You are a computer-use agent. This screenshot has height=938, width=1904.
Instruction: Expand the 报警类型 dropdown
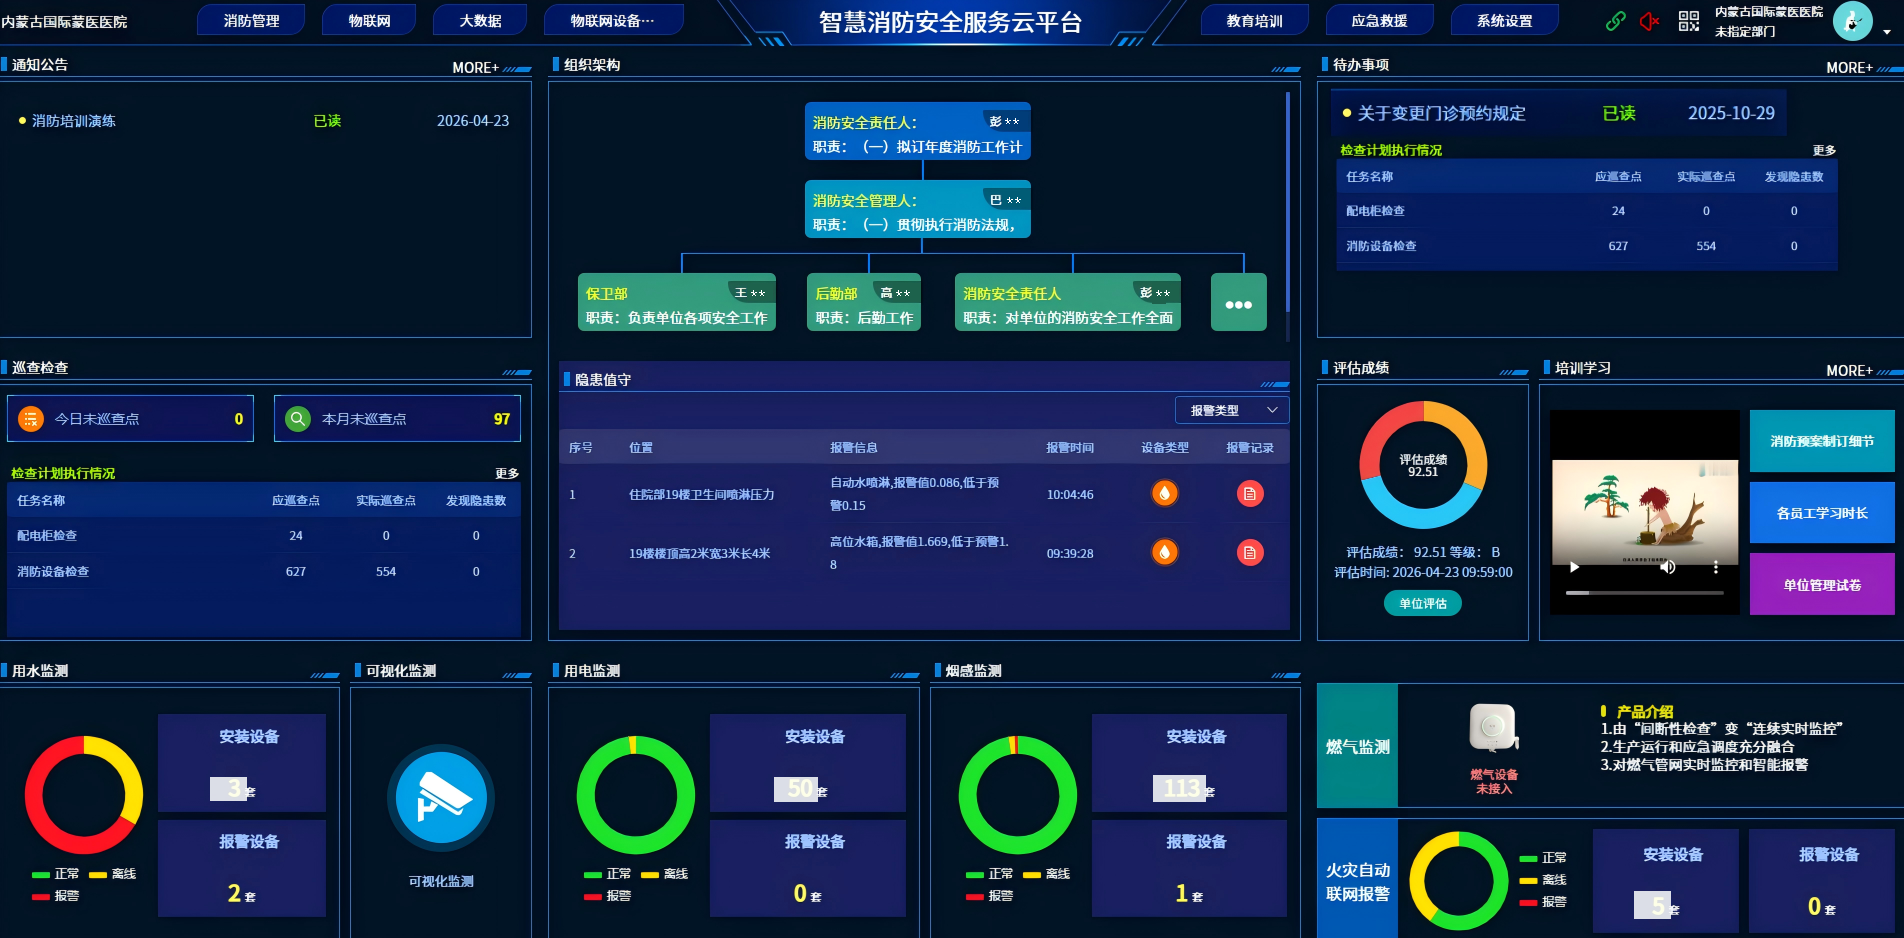1232,410
